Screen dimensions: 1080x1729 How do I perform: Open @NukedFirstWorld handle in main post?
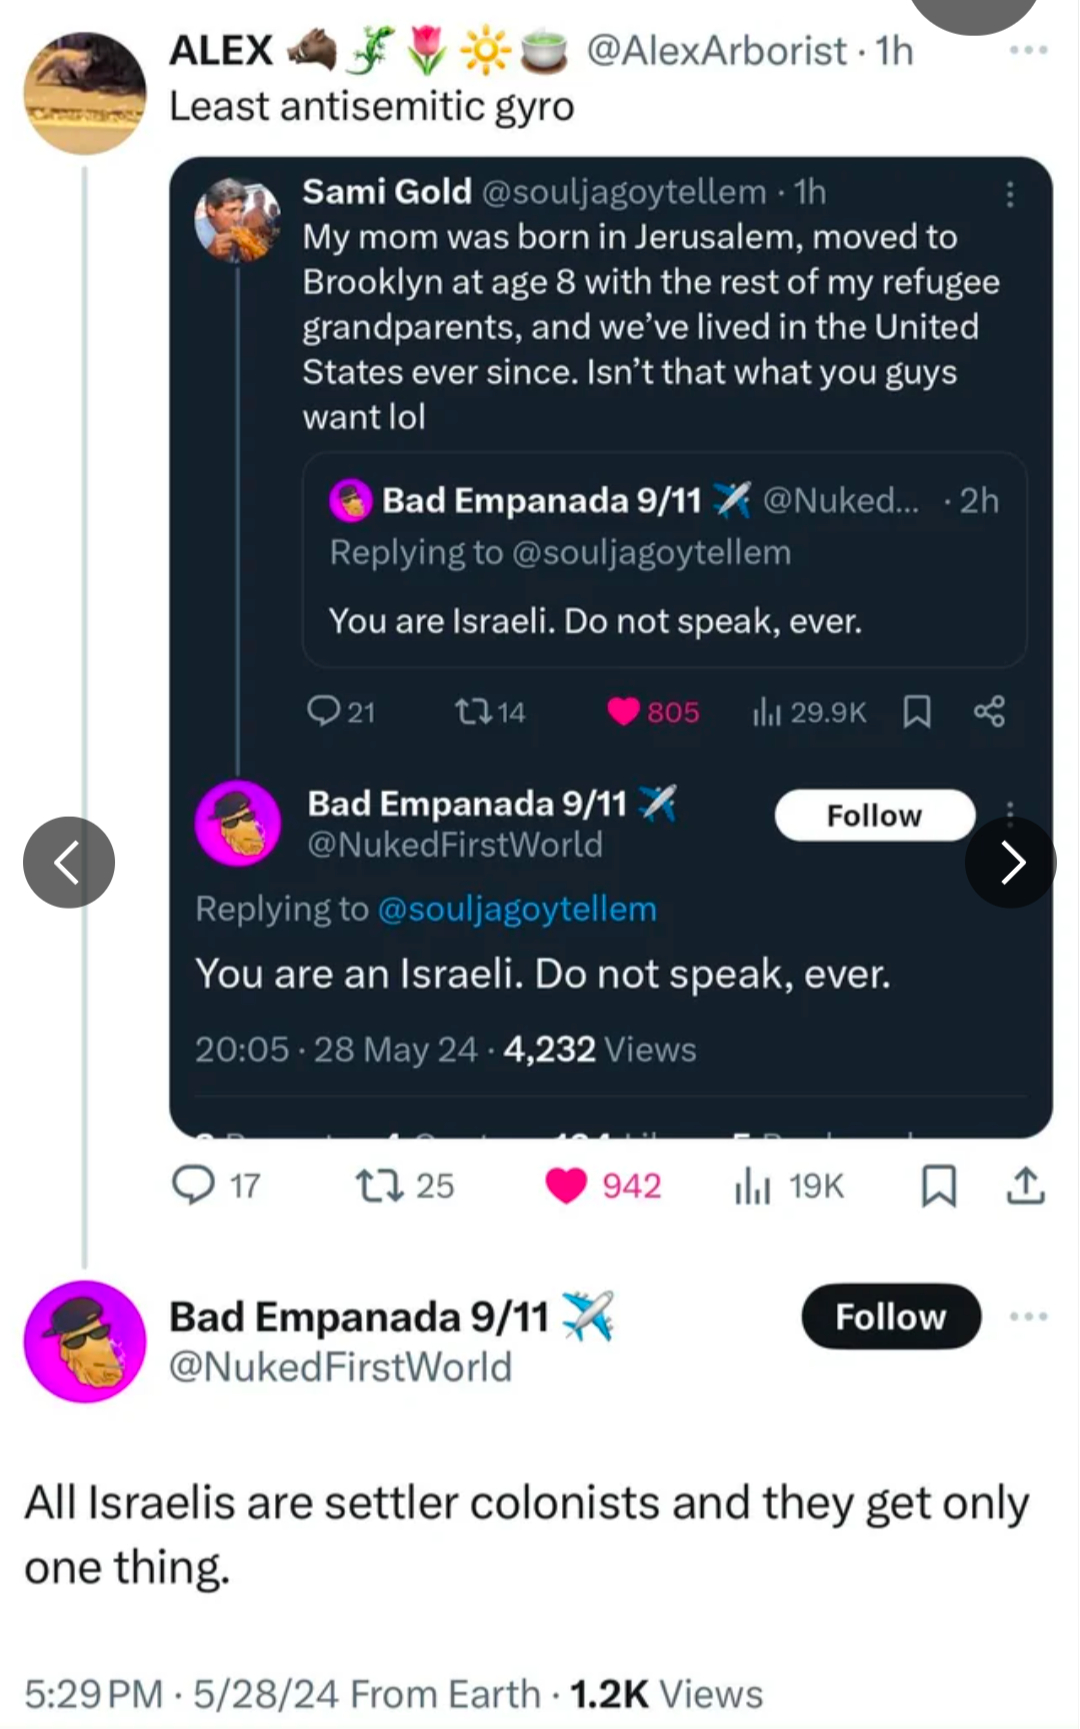(x=340, y=1366)
